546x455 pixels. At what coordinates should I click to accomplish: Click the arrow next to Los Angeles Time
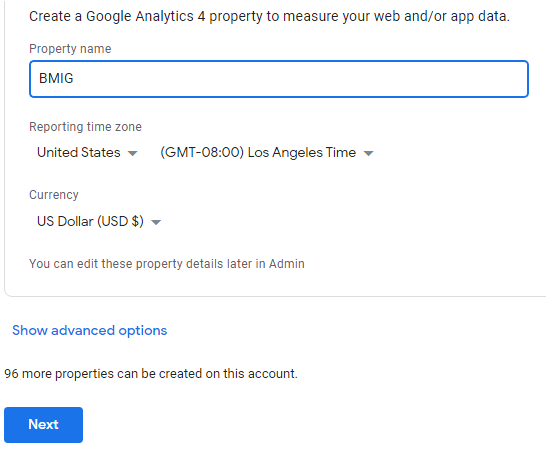368,153
